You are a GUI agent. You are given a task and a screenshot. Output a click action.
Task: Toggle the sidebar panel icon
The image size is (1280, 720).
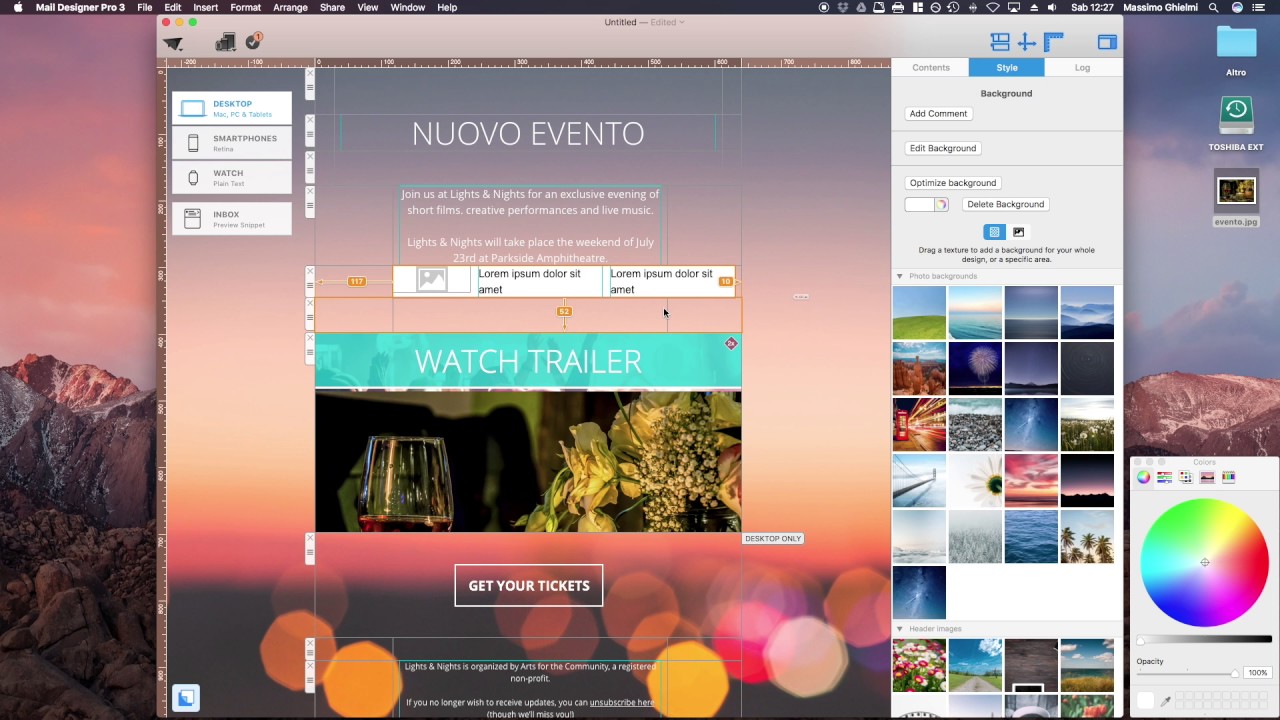[1107, 42]
